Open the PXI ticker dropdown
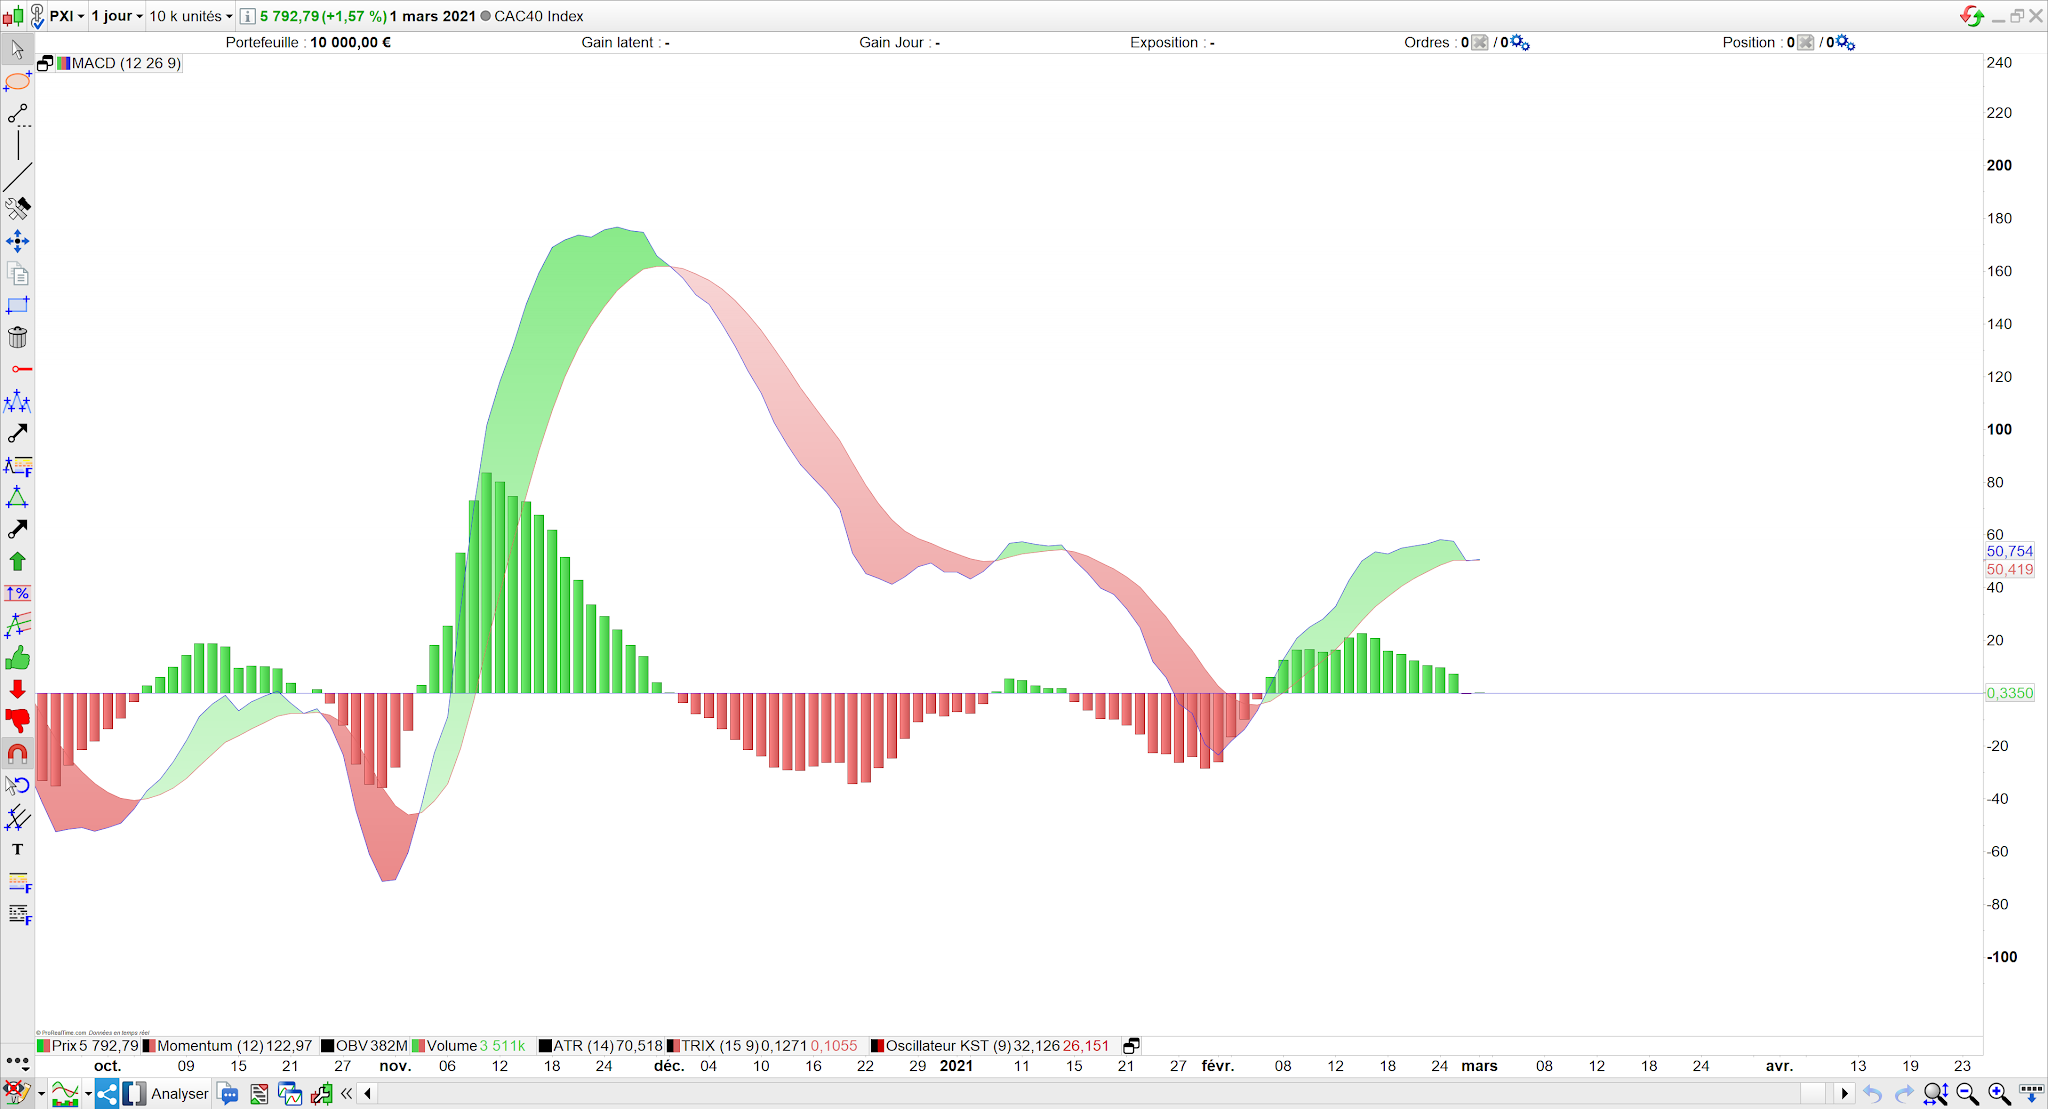Viewport: 2048px width, 1109px height. click(67, 16)
